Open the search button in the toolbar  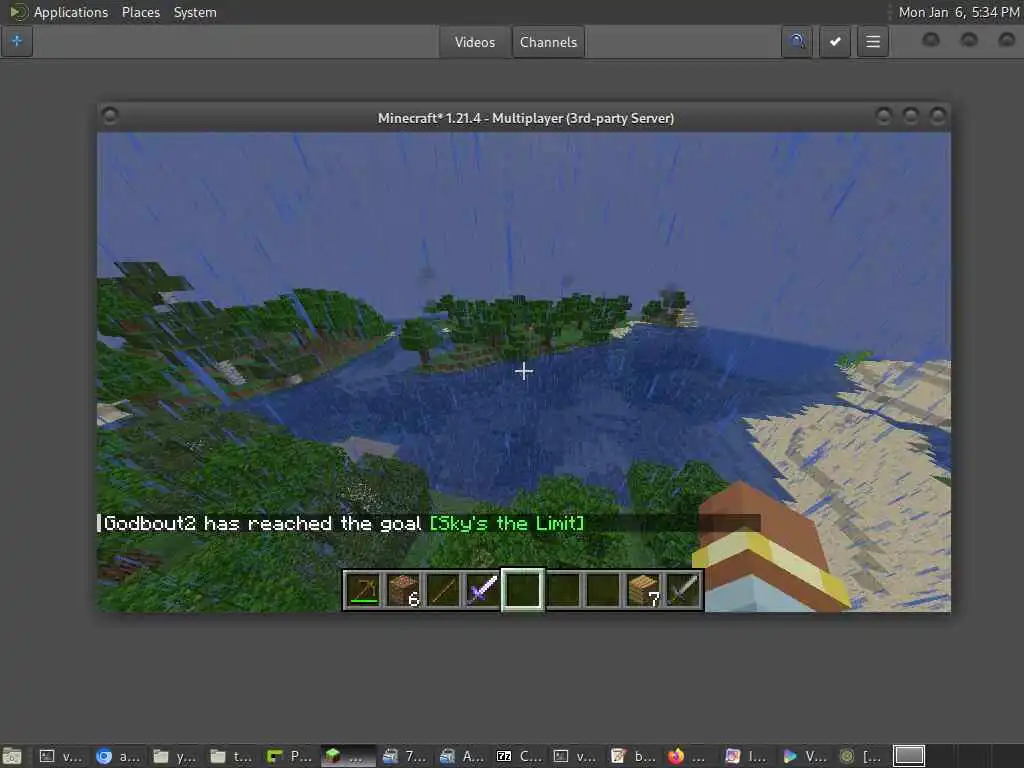[797, 41]
